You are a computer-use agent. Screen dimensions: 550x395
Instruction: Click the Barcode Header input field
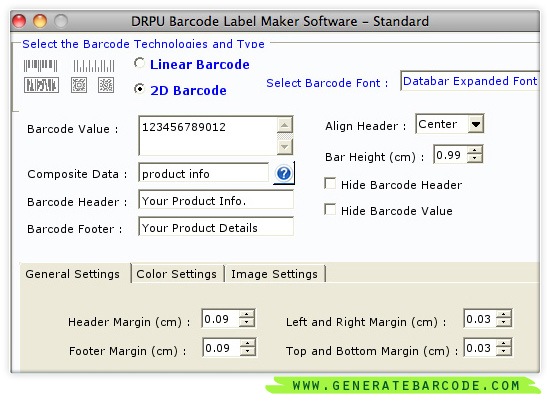[x=216, y=200]
